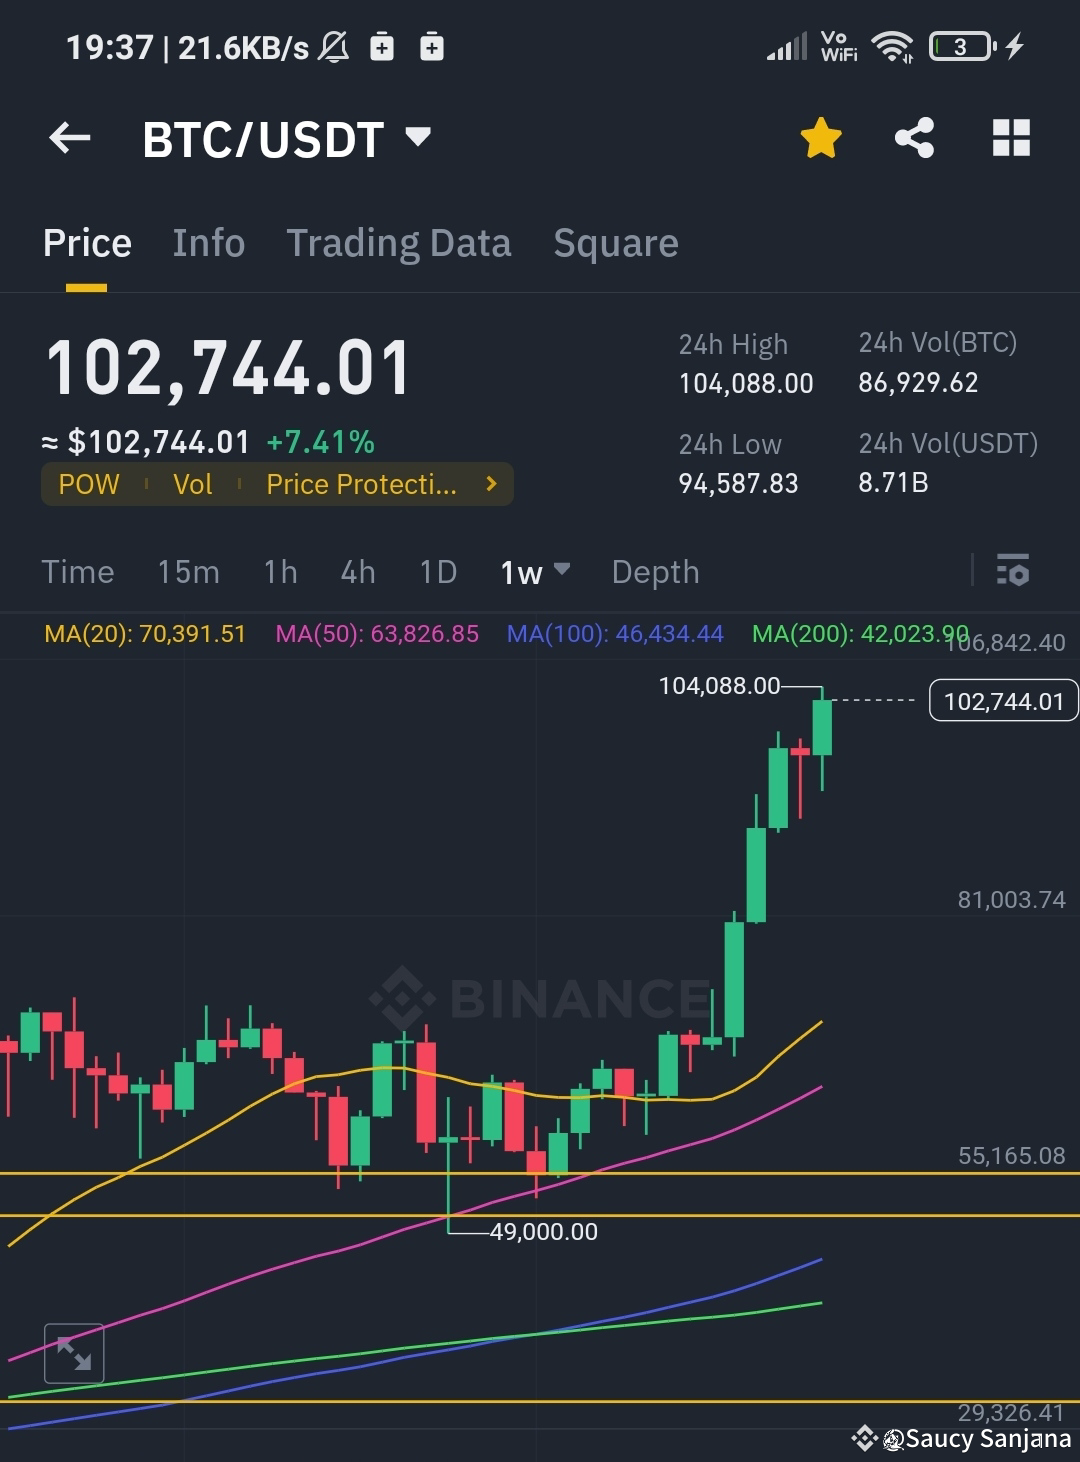Tap the VoWiFi status icon
Viewport: 1080px width, 1462px height.
[x=838, y=46]
